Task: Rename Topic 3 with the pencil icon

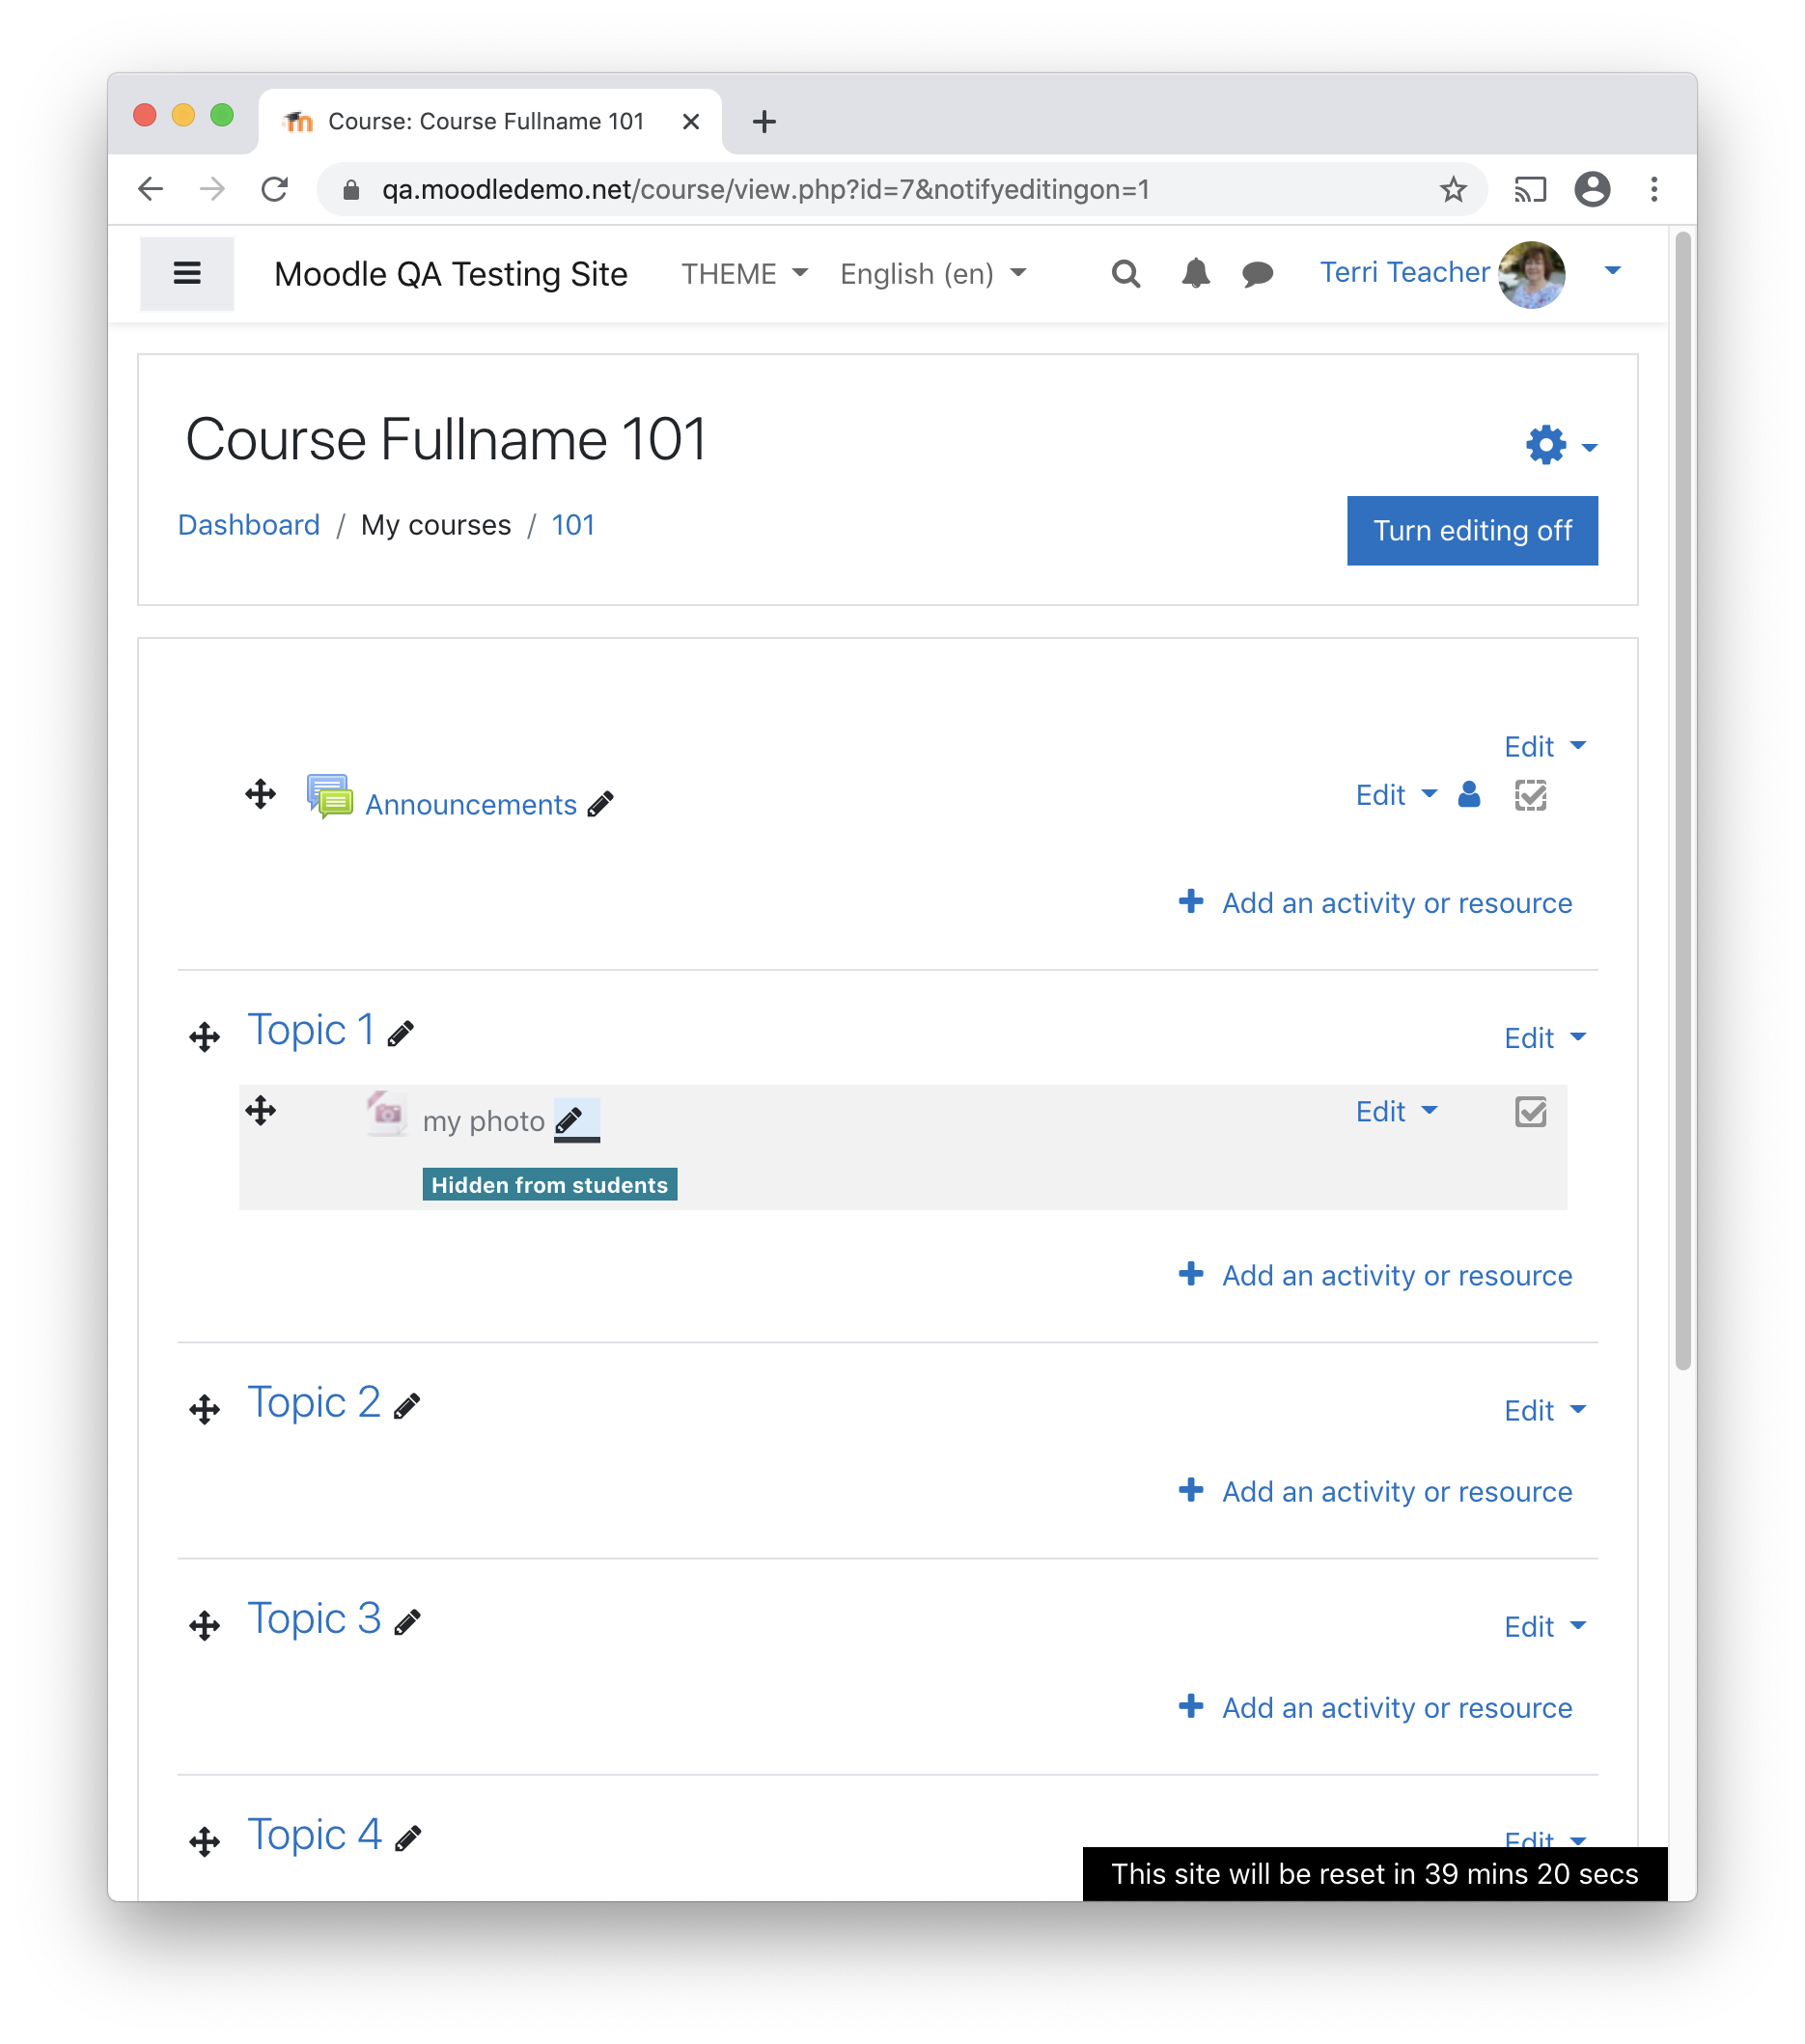Action: (408, 1621)
